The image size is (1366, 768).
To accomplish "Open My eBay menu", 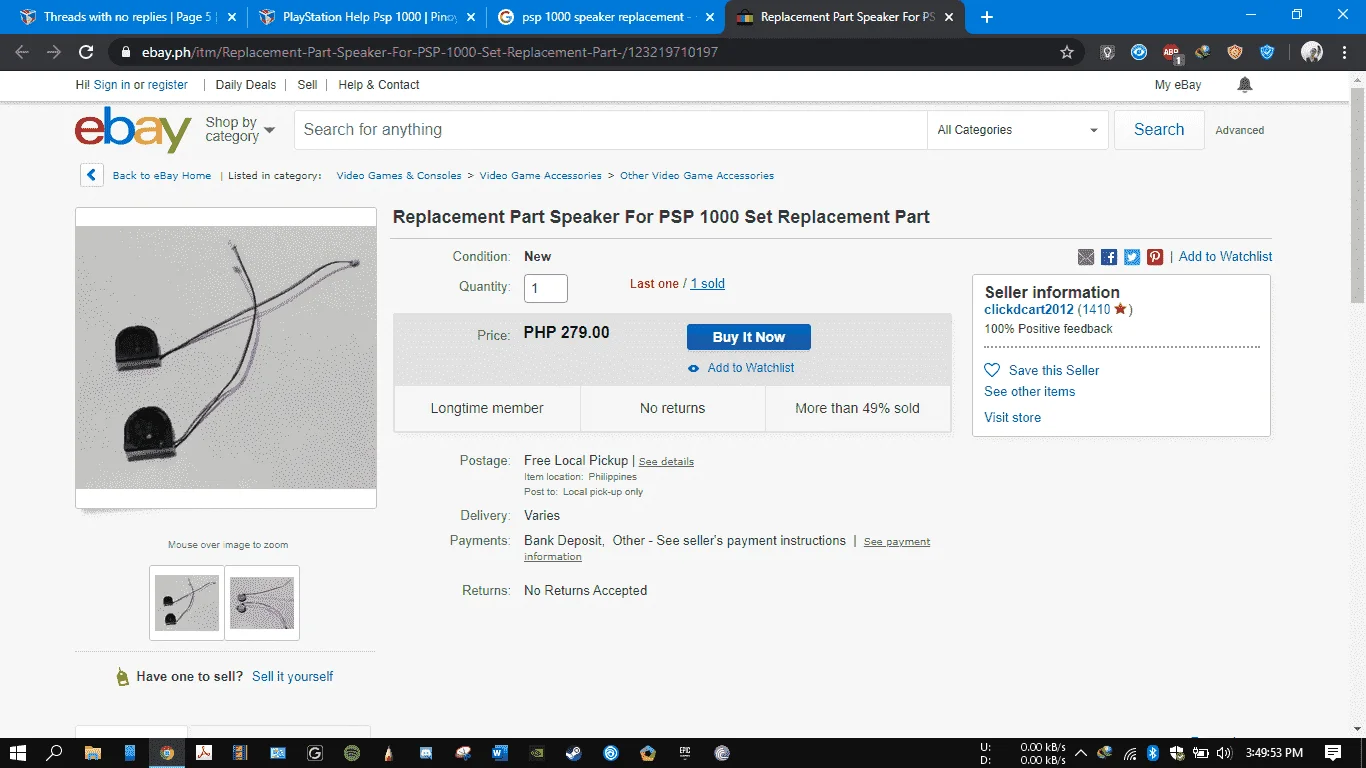I will click(x=1178, y=85).
